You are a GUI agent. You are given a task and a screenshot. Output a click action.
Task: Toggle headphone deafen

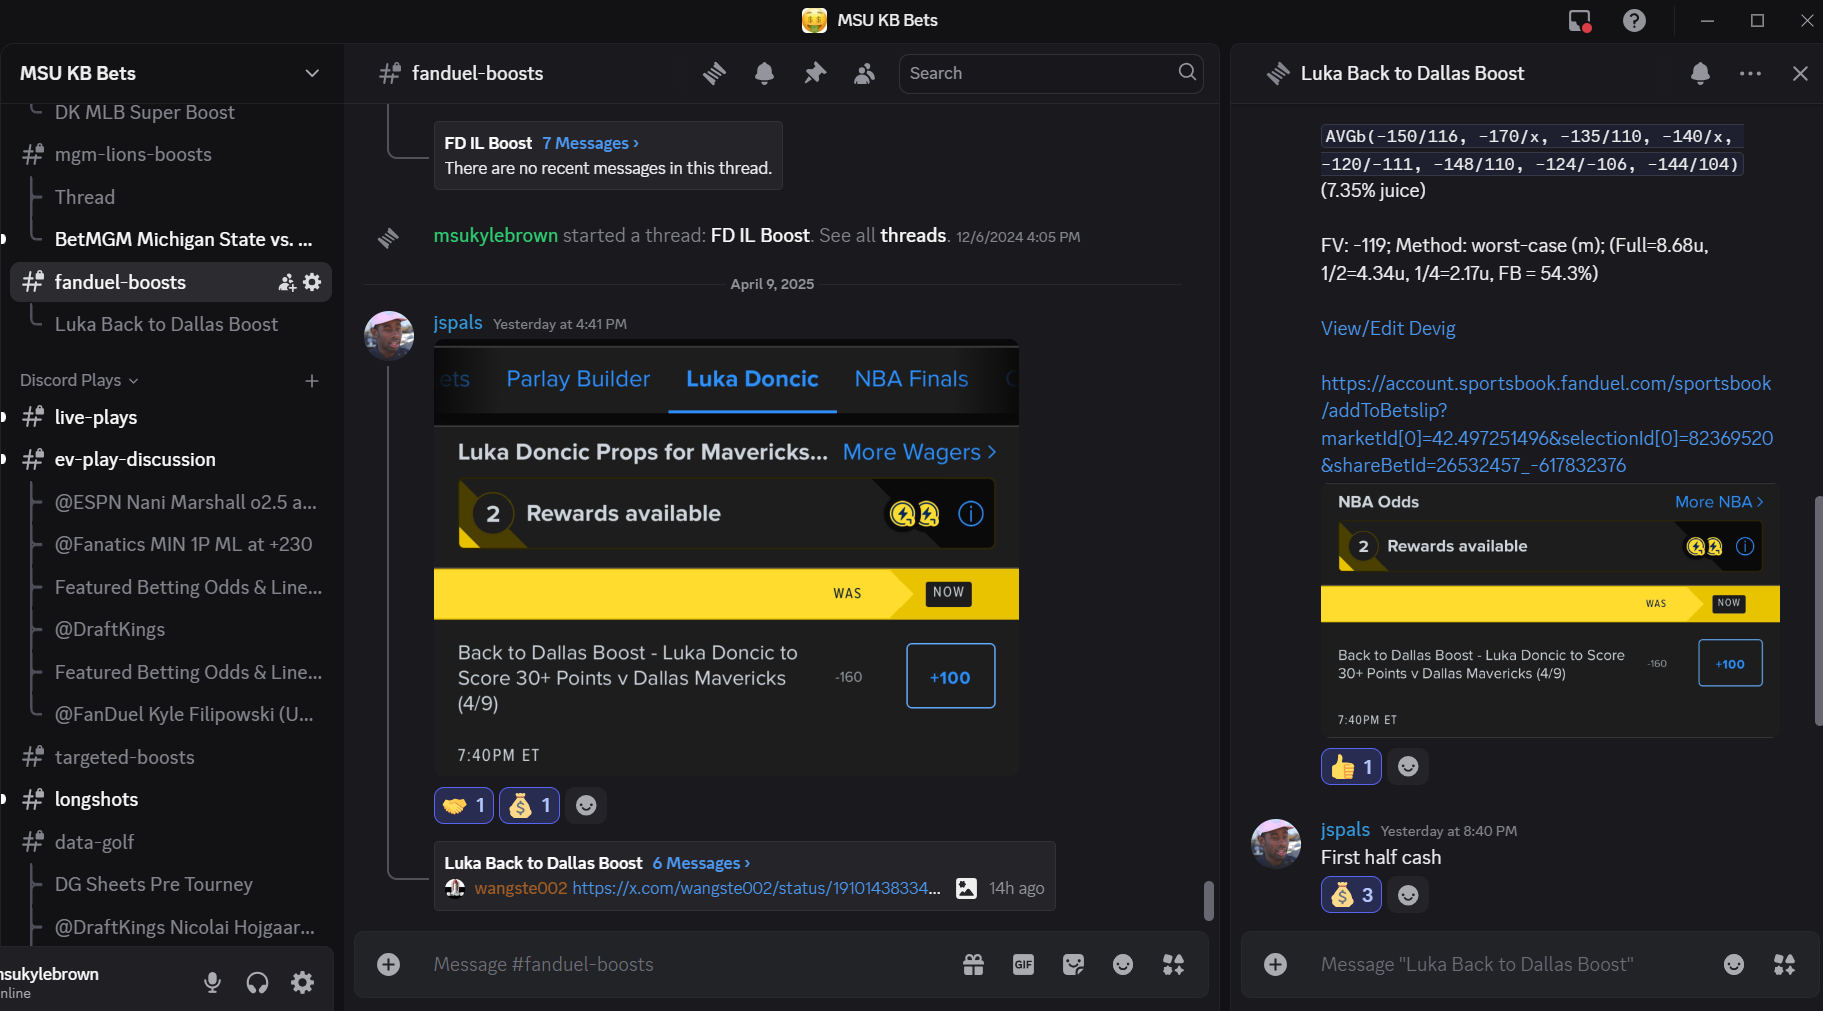[x=257, y=983]
